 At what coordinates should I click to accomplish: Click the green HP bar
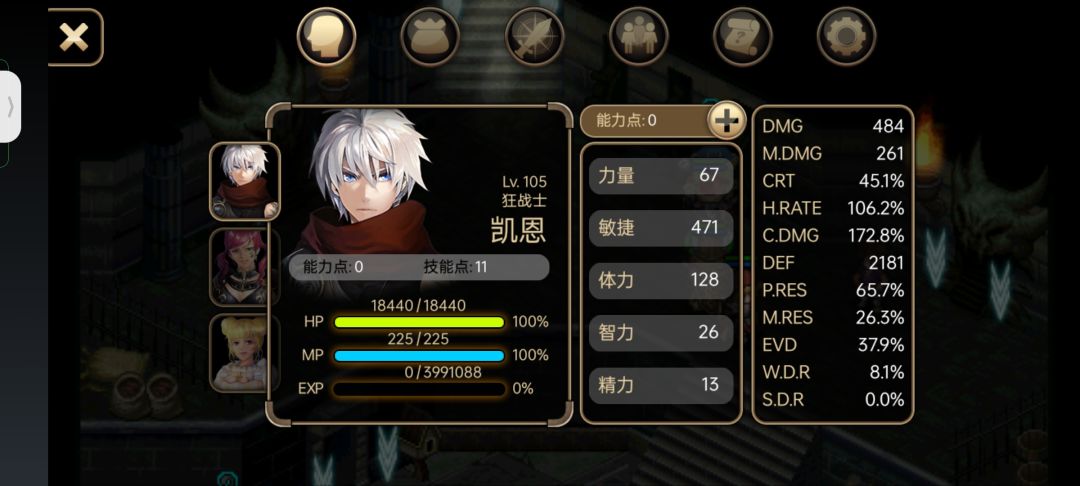click(x=419, y=322)
